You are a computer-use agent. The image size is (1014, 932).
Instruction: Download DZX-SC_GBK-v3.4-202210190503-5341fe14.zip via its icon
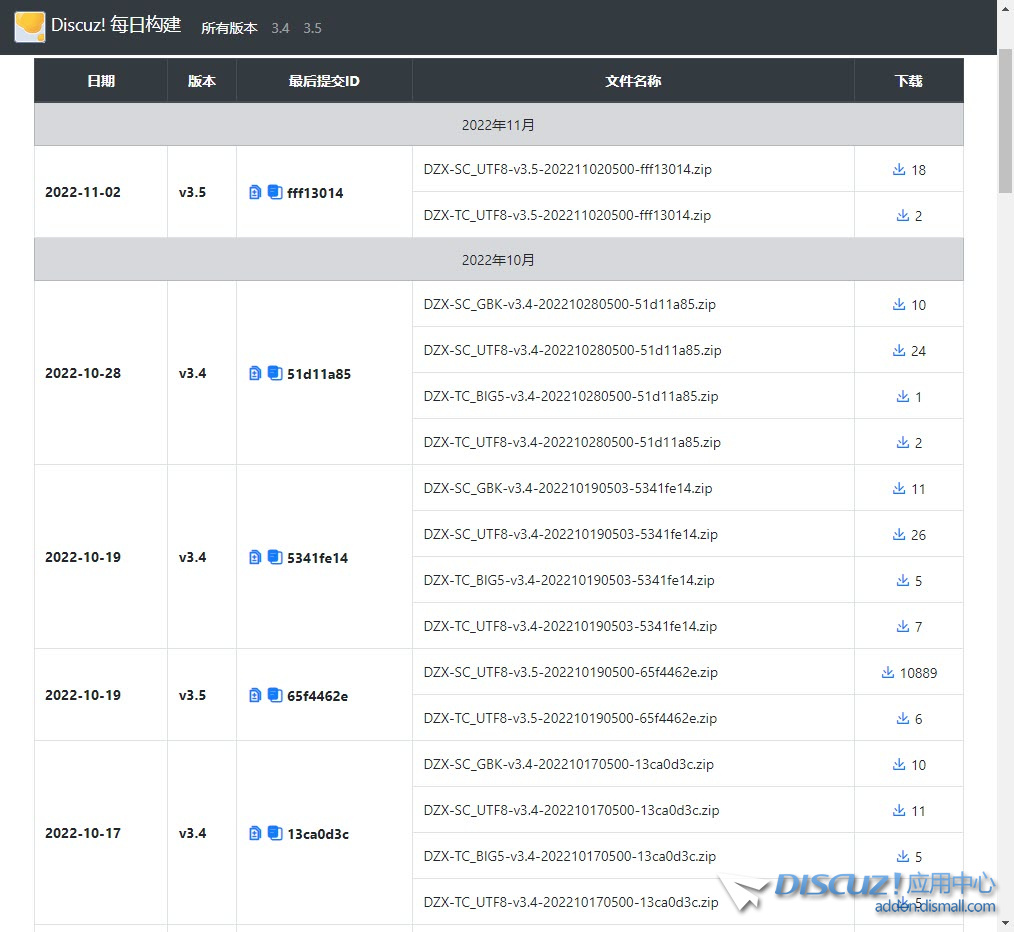tap(898, 488)
